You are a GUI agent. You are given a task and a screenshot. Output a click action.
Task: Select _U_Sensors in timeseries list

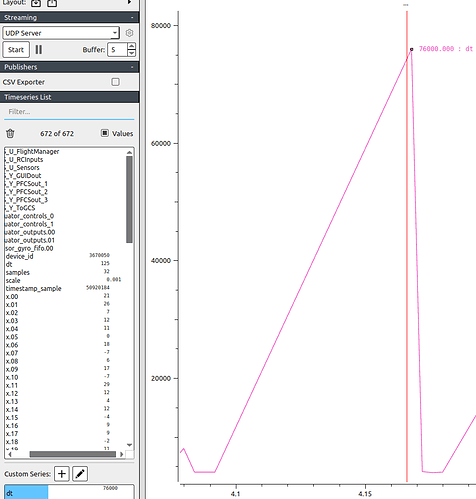[22, 168]
